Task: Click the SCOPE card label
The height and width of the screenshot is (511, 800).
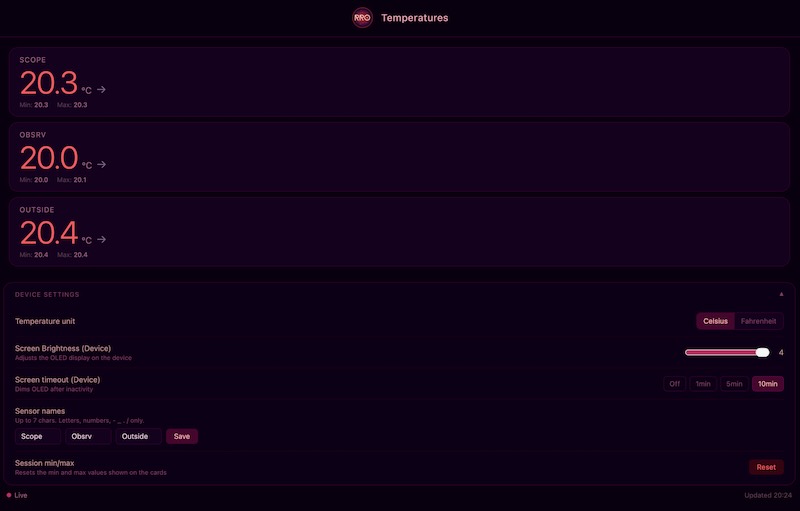Action: [x=33, y=60]
